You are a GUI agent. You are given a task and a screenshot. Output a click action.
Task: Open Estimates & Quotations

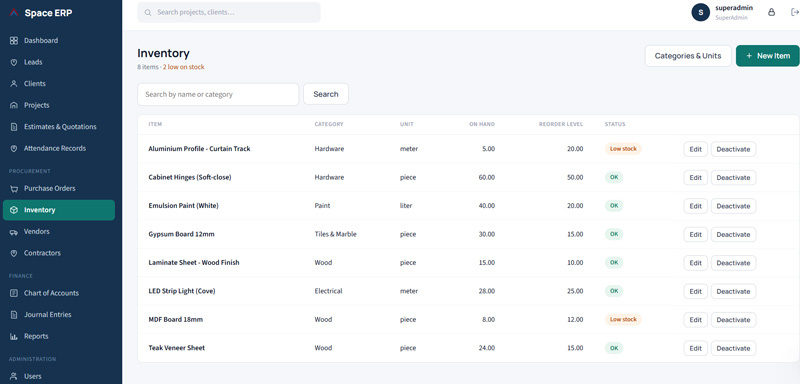click(59, 127)
